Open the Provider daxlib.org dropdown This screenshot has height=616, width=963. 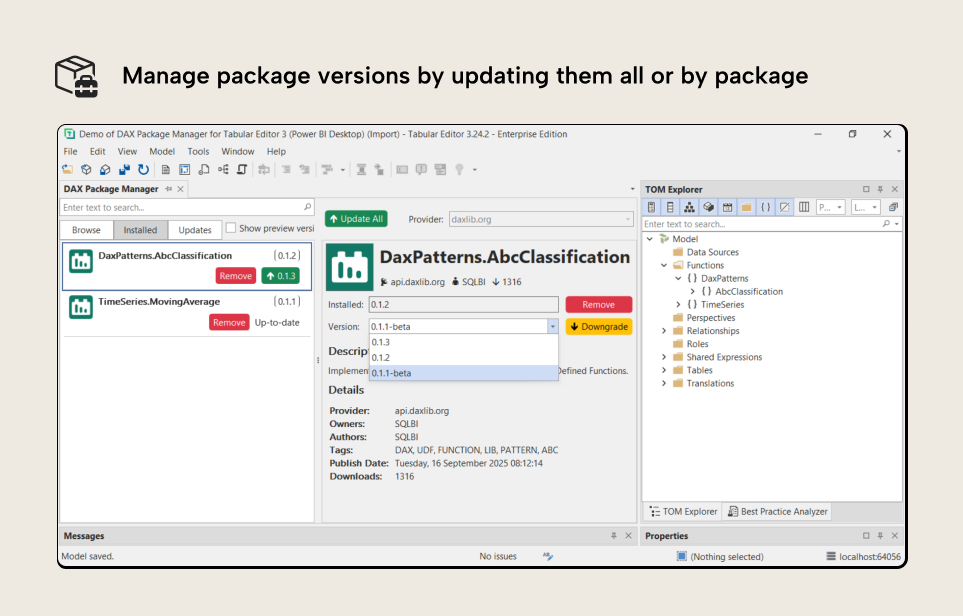[x=628, y=219]
